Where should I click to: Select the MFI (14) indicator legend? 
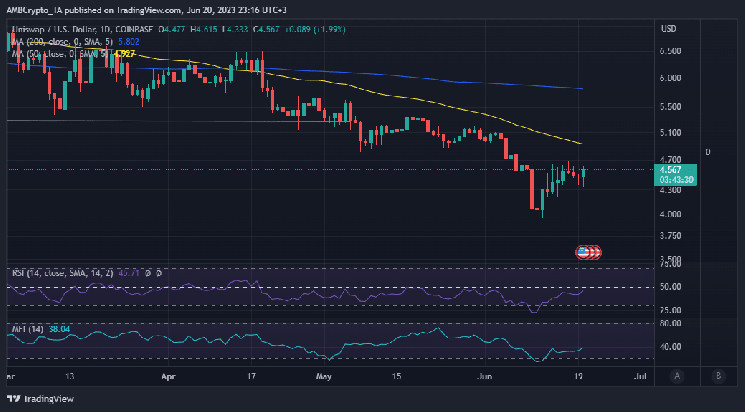pyautogui.click(x=28, y=329)
